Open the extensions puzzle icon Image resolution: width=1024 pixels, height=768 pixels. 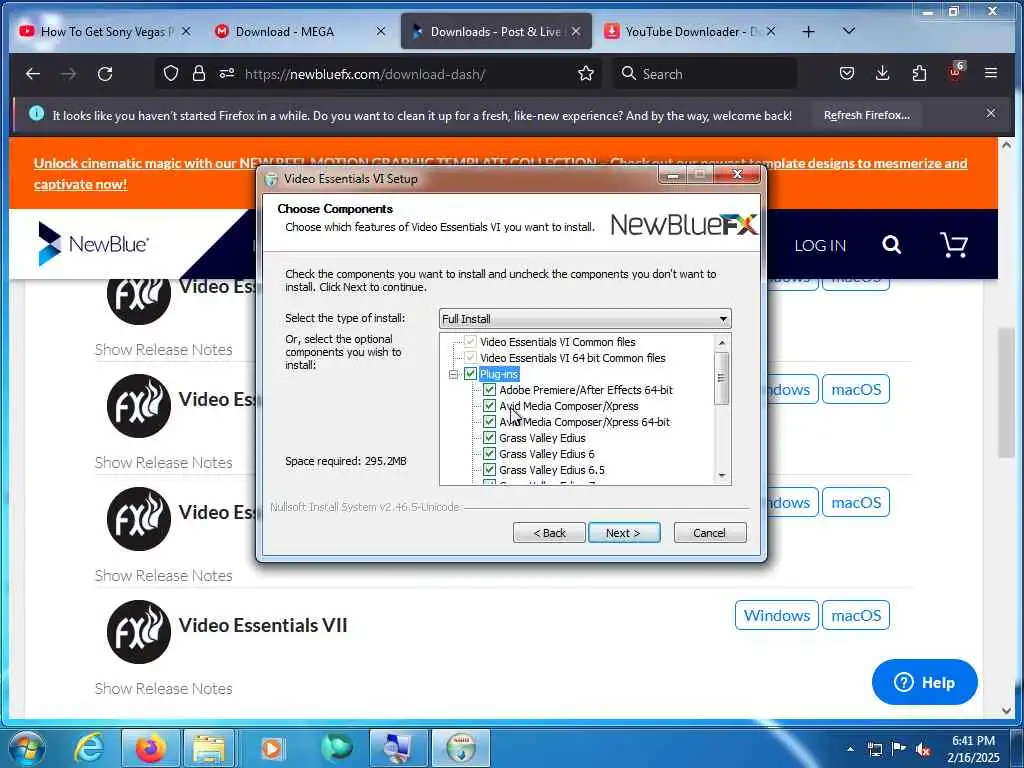point(919,74)
